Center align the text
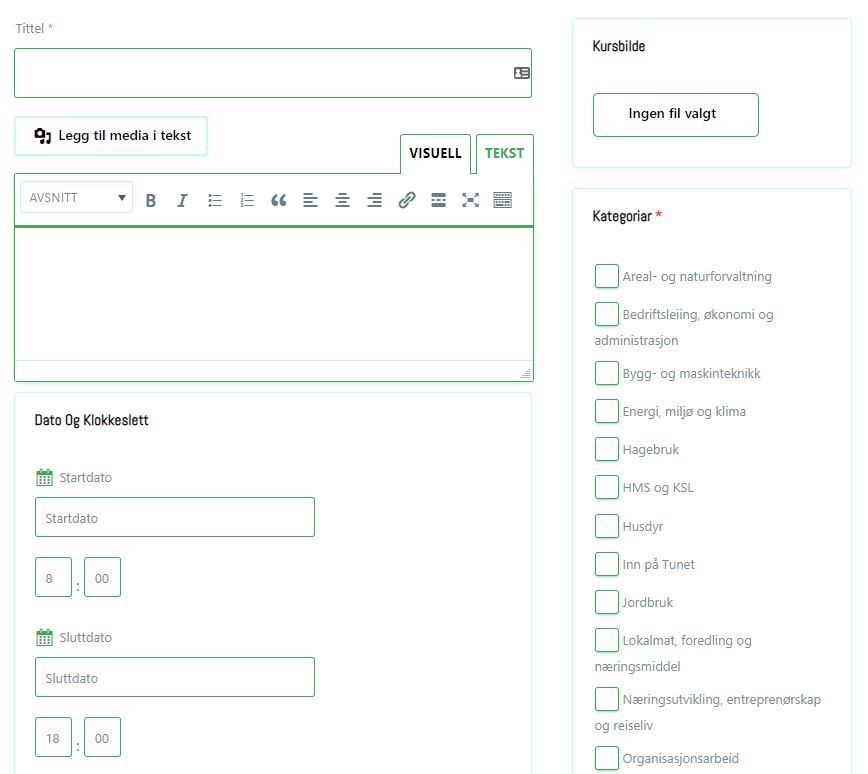 [342, 200]
